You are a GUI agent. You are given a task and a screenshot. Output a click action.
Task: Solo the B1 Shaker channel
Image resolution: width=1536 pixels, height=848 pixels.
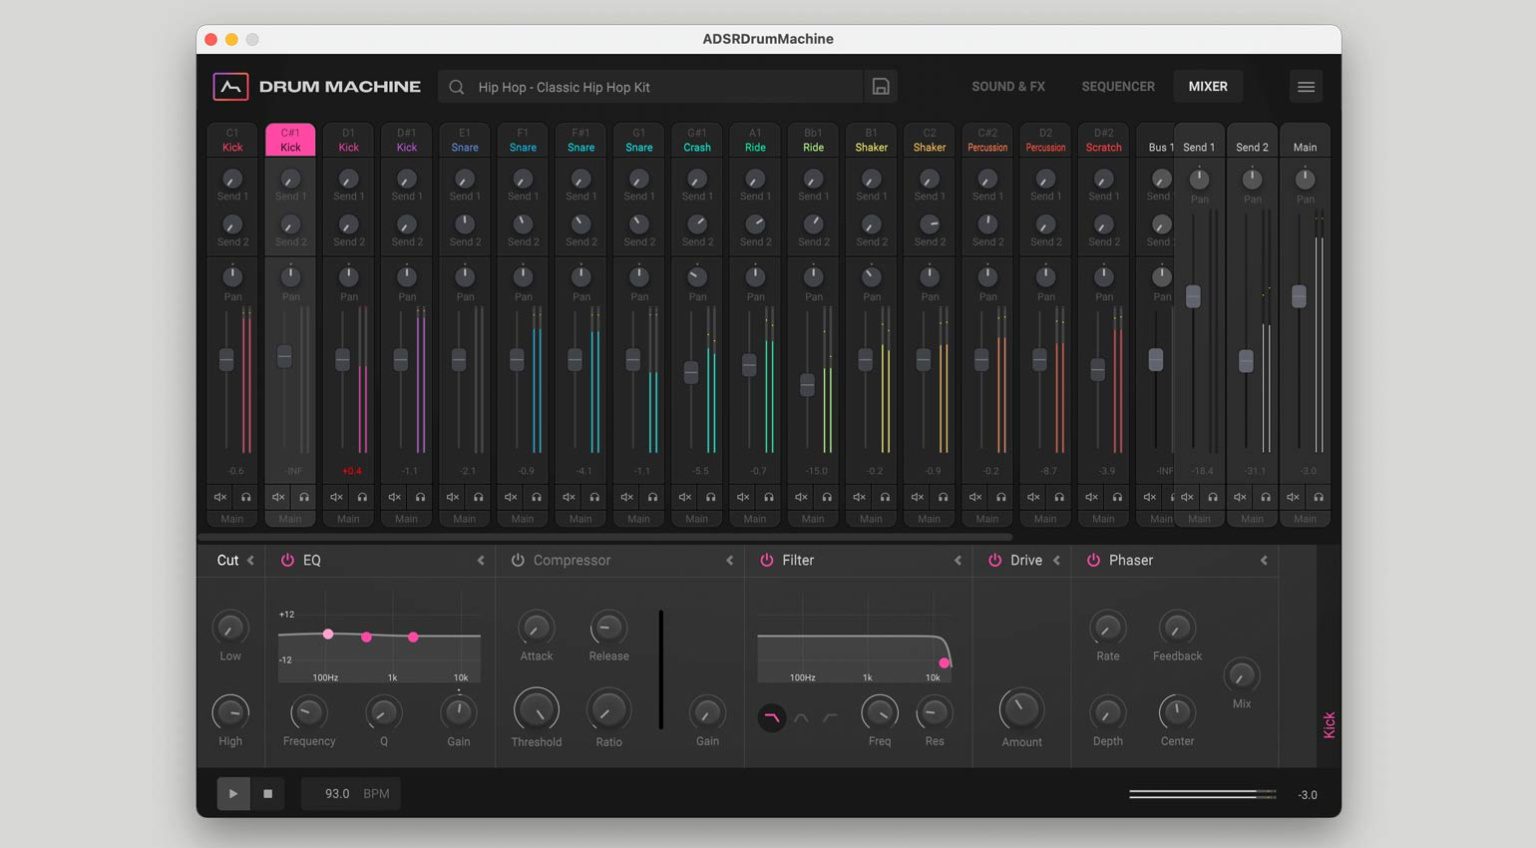point(884,497)
